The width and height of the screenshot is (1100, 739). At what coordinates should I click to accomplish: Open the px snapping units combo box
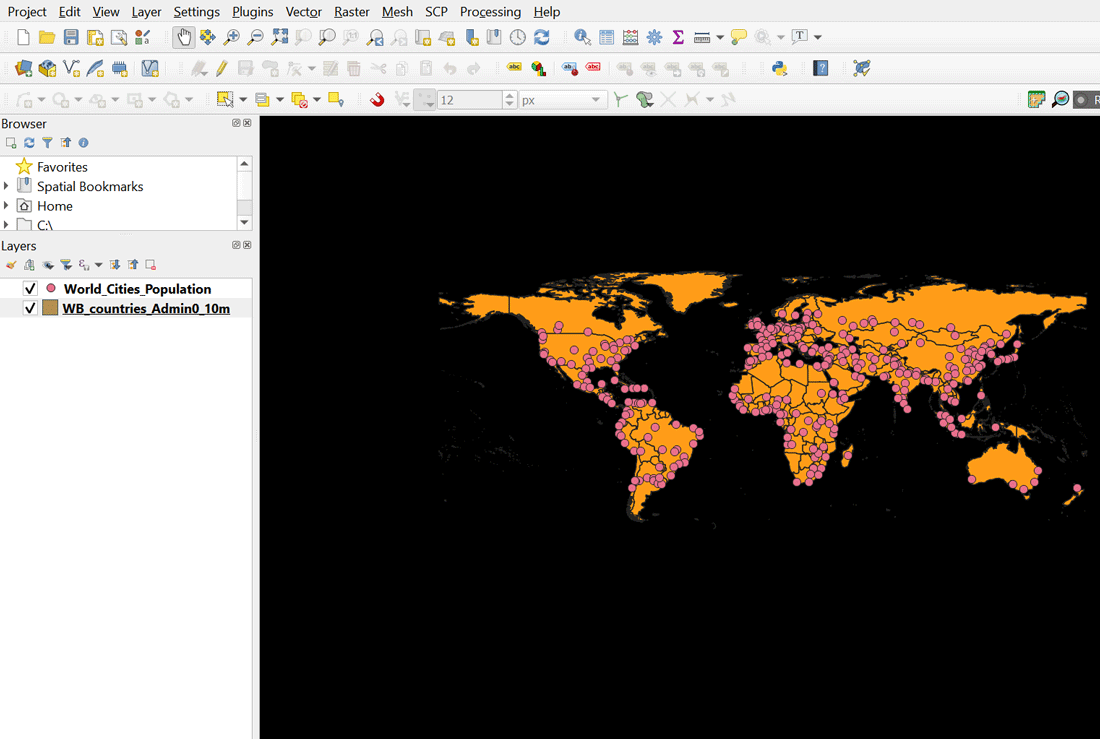pyautogui.click(x=562, y=100)
